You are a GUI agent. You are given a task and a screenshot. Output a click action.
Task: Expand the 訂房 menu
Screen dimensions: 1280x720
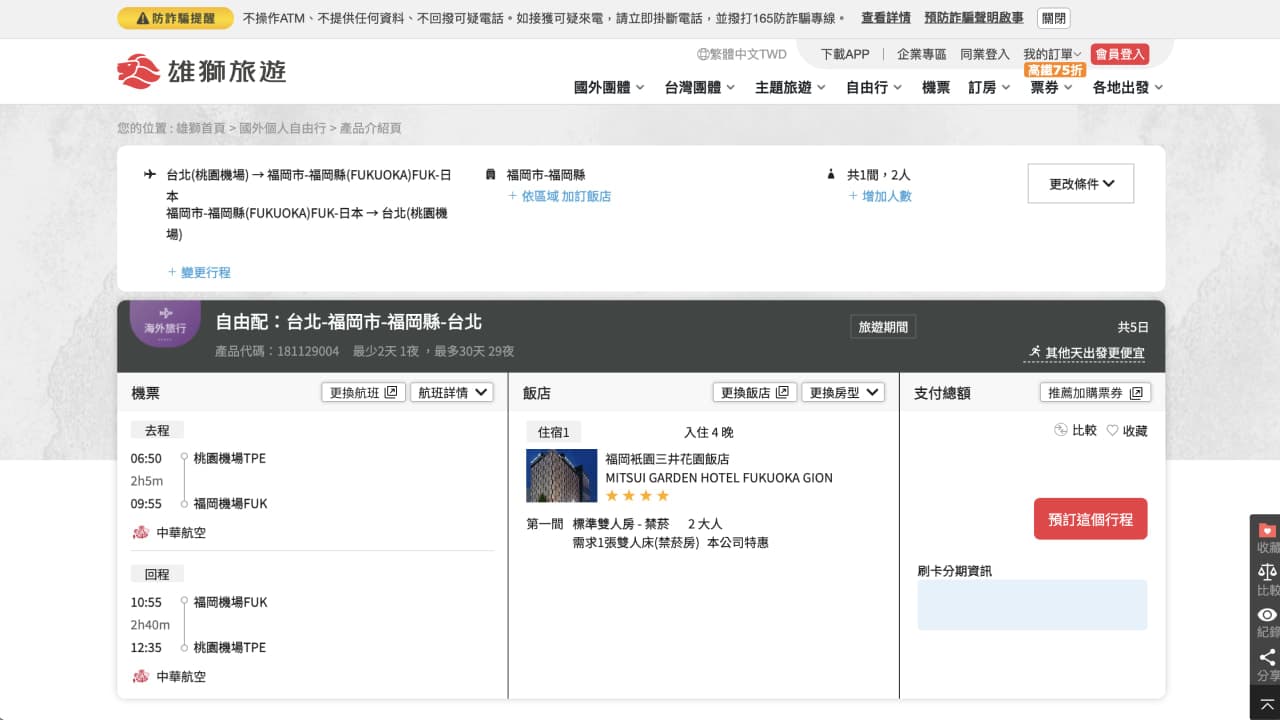(x=989, y=87)
